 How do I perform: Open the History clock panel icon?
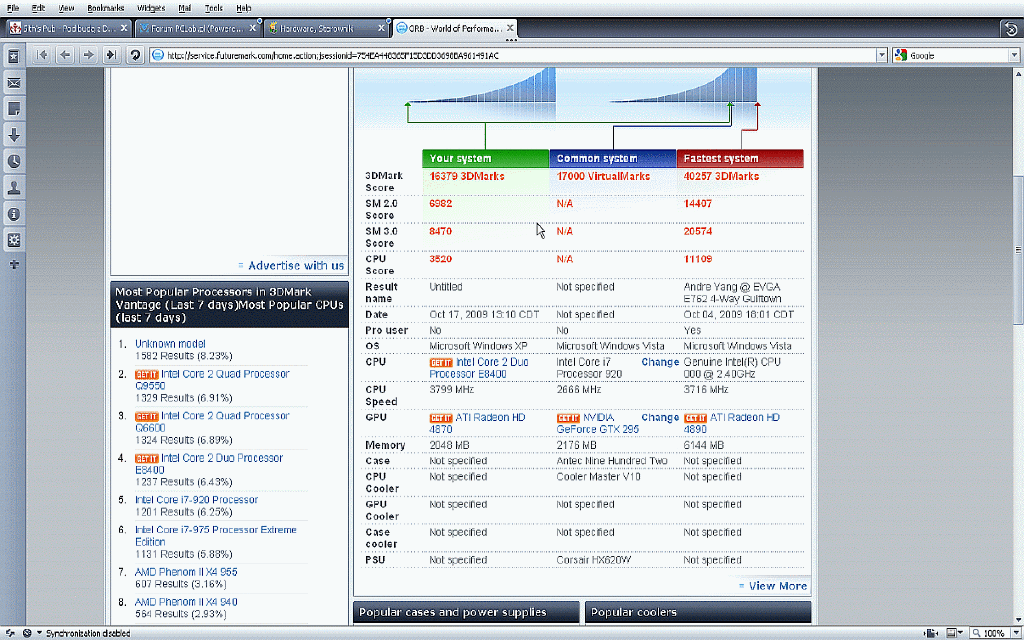click(13, 161)
